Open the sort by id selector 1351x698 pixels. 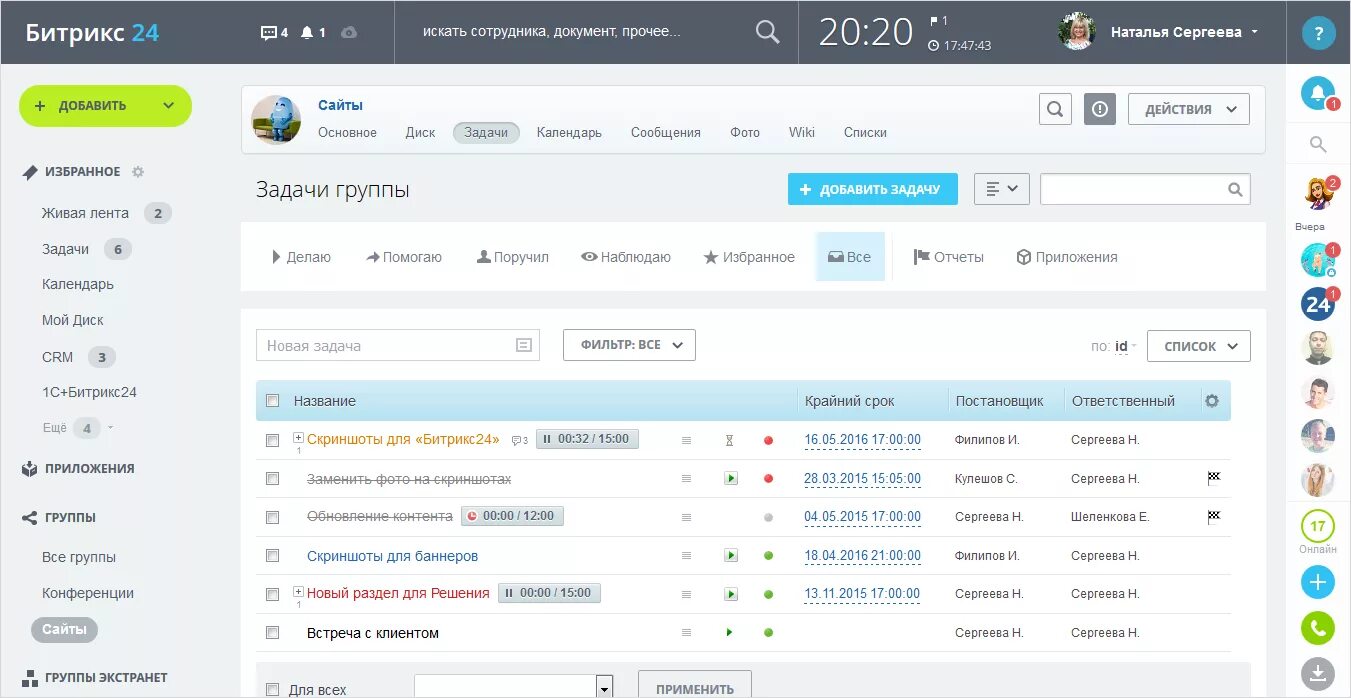(1122, 346)
